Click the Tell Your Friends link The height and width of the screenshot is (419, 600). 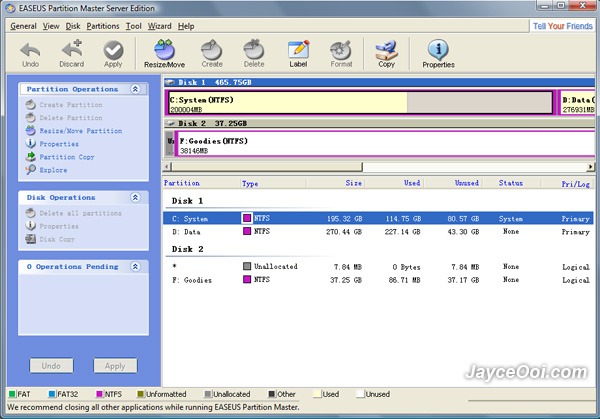(x=562, y=26)
